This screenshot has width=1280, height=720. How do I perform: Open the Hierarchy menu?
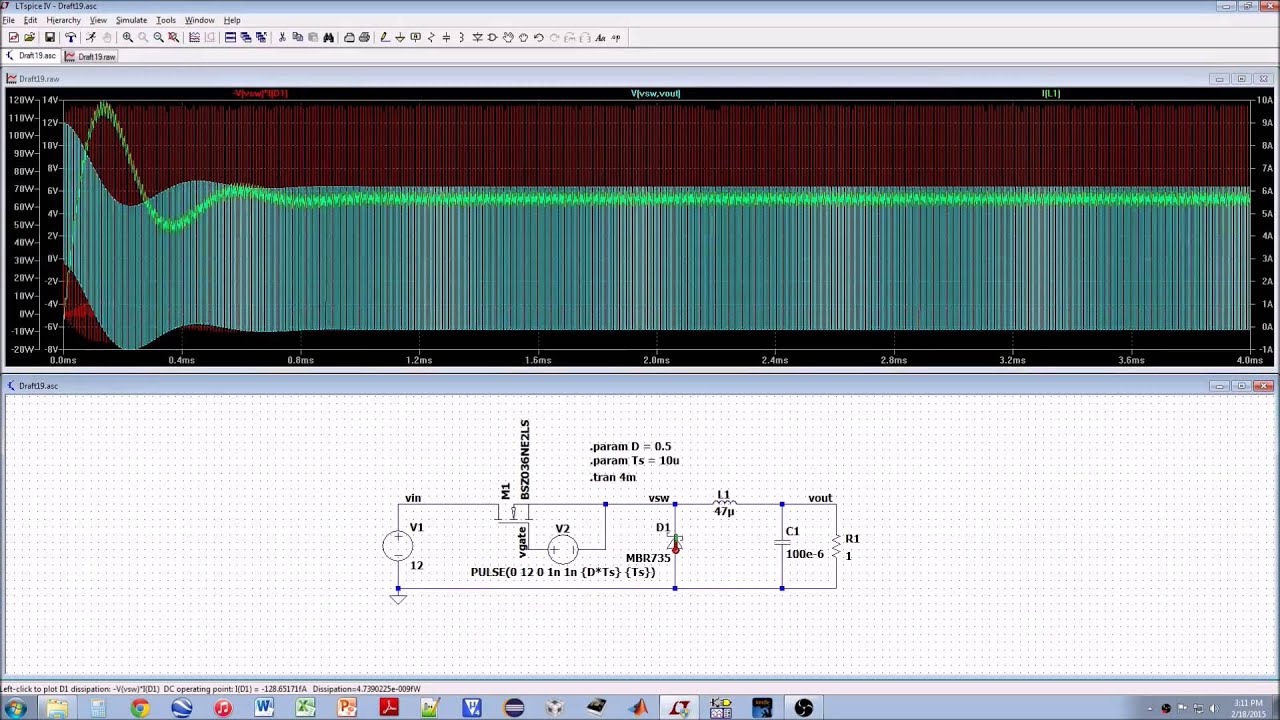(63, 20)
